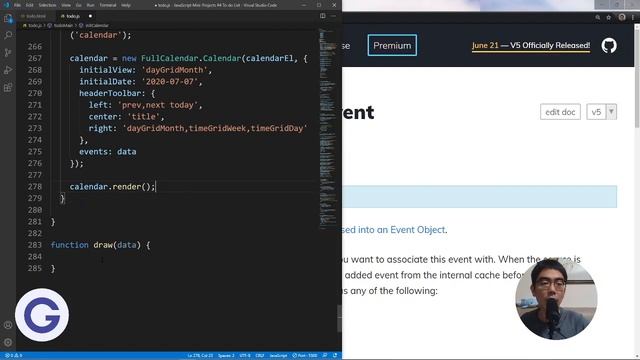Click the feedback icon in status bar

tap(325, 356)
